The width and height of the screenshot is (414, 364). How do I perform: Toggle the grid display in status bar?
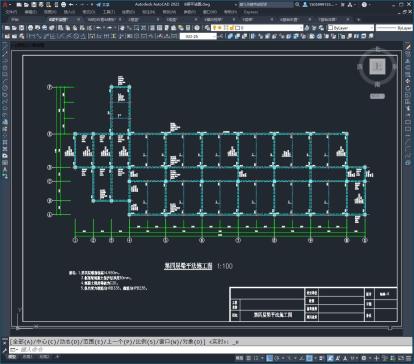(x=249, y=358)
